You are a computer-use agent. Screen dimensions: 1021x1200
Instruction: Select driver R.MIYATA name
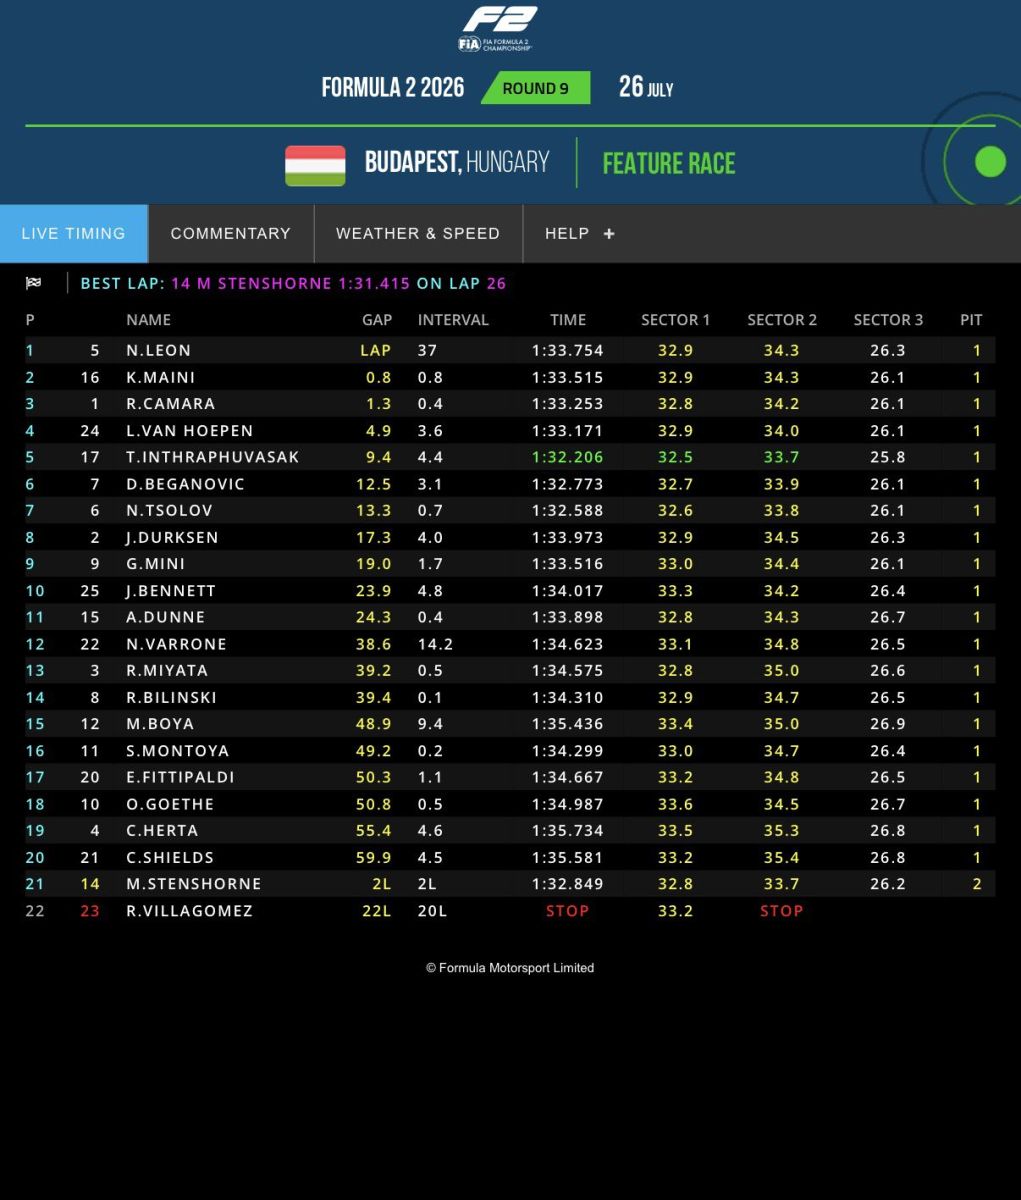(167, 671)
